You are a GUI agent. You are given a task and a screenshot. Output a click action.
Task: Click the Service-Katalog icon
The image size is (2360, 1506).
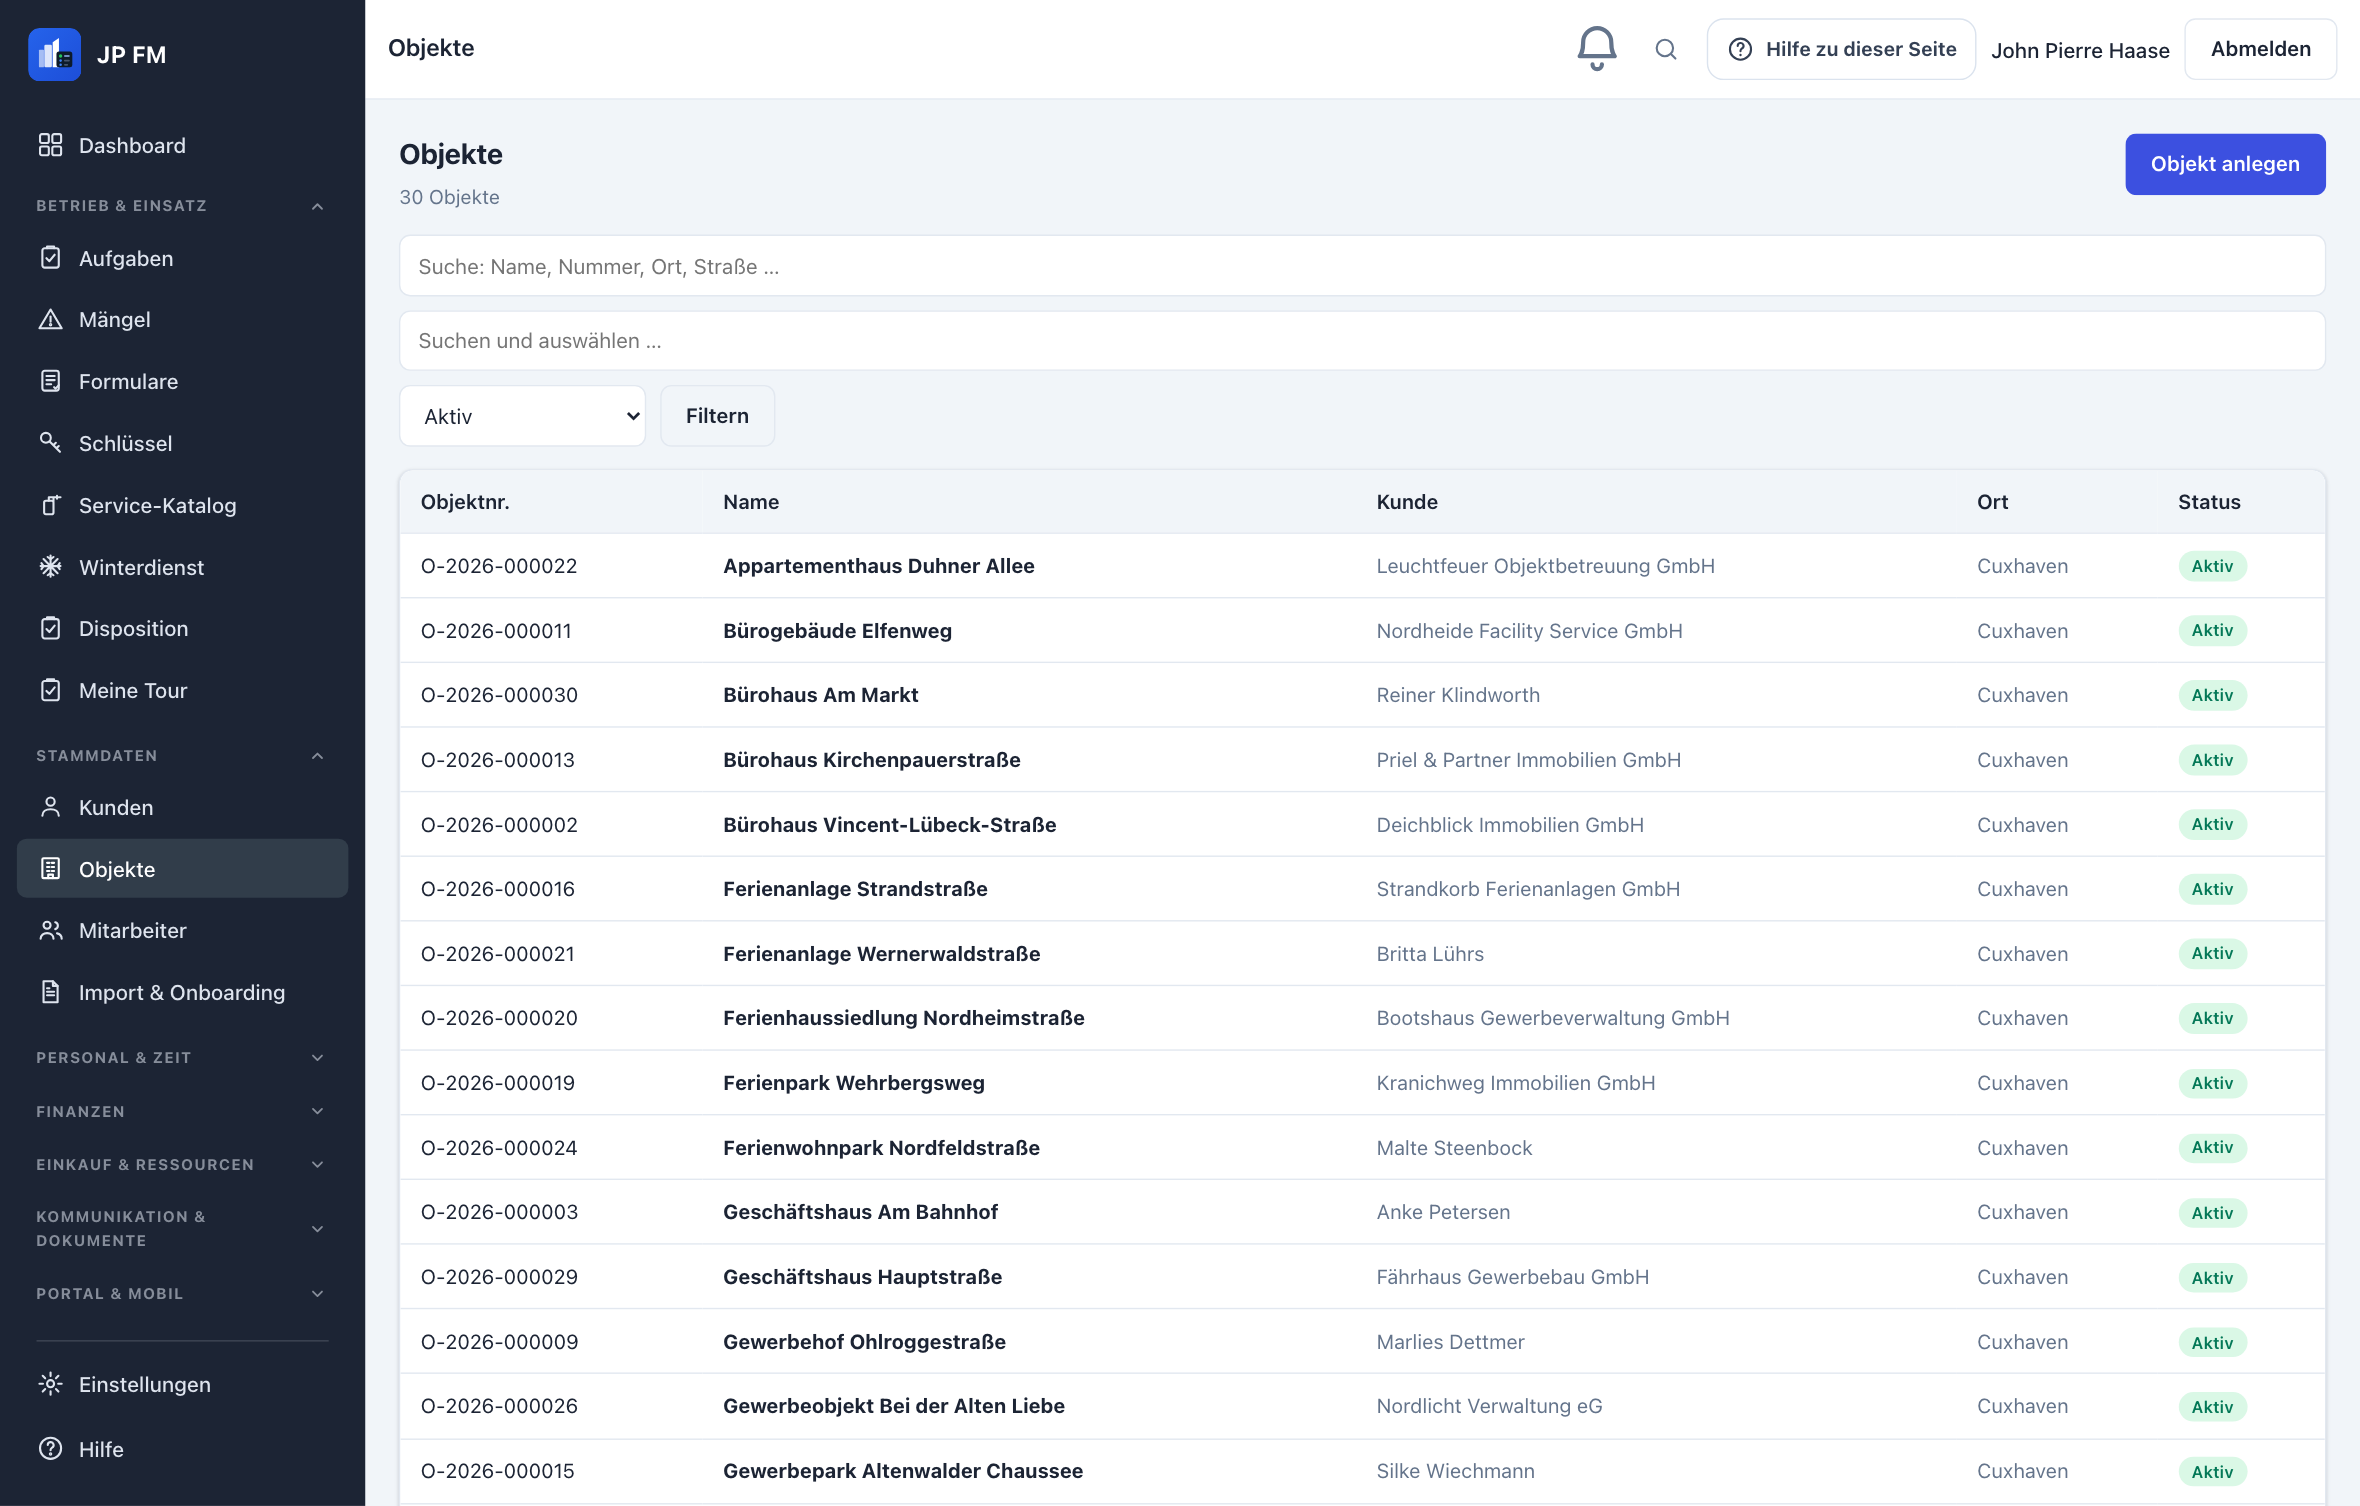click(50, 505)
